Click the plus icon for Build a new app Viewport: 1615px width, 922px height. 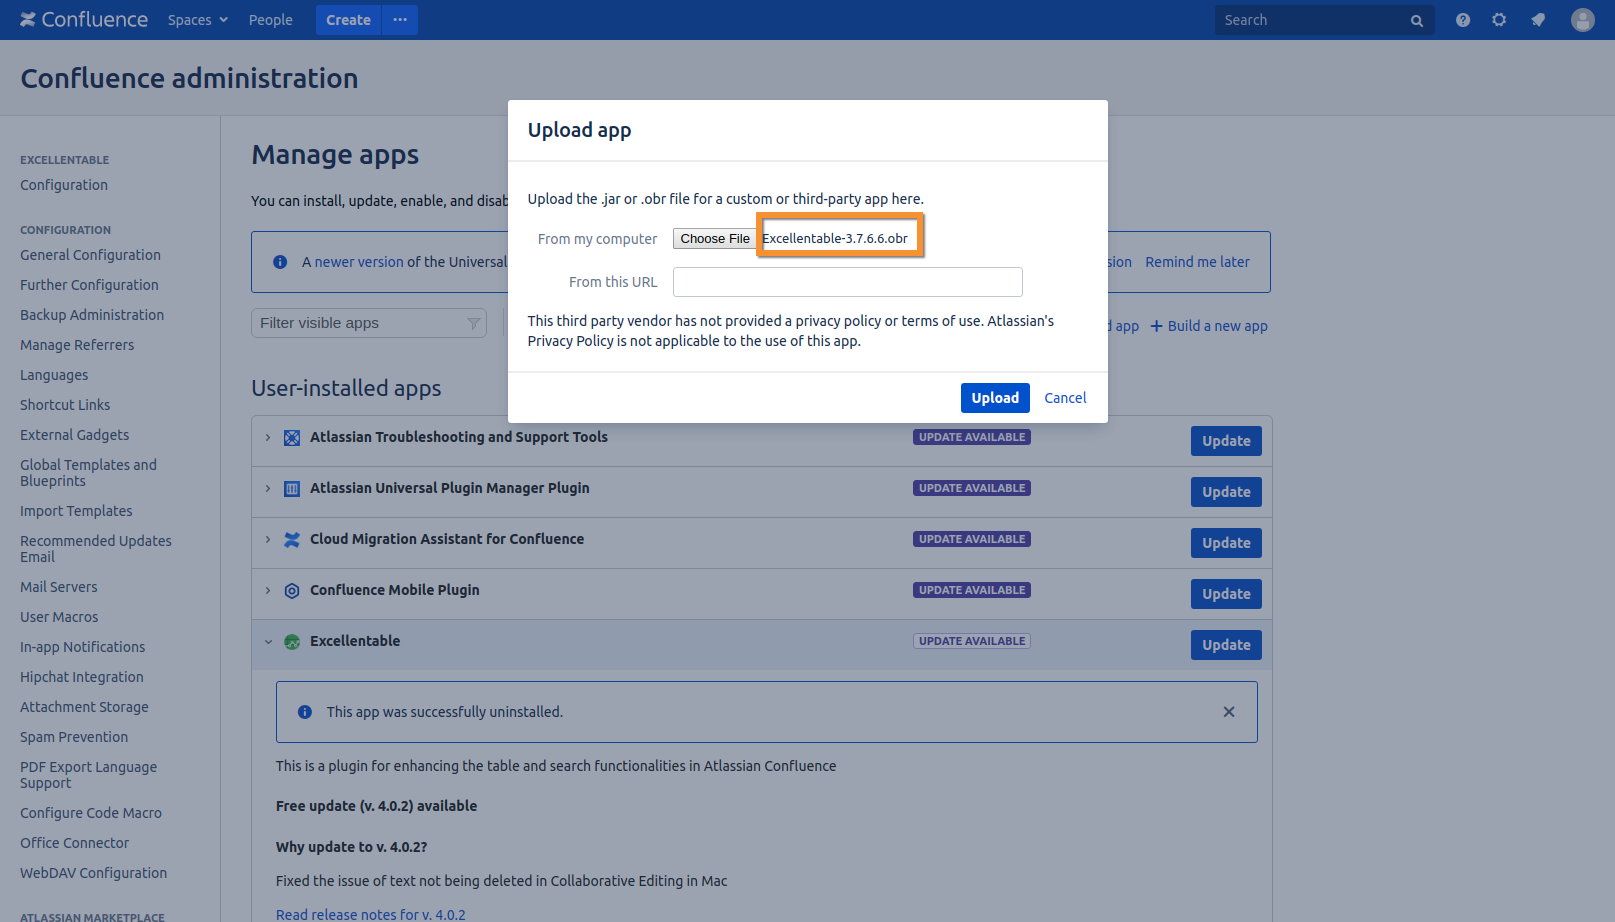[x=1157, y=326]
